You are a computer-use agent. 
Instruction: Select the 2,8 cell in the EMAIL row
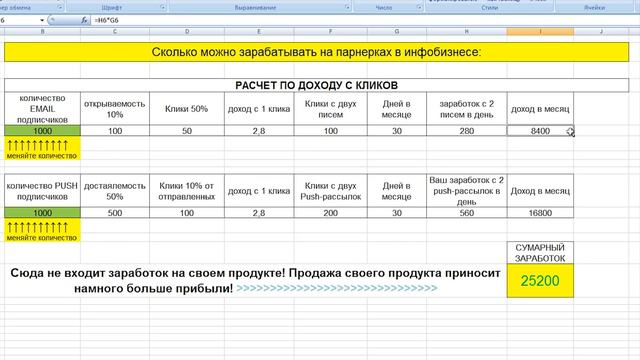pos(259,131)
